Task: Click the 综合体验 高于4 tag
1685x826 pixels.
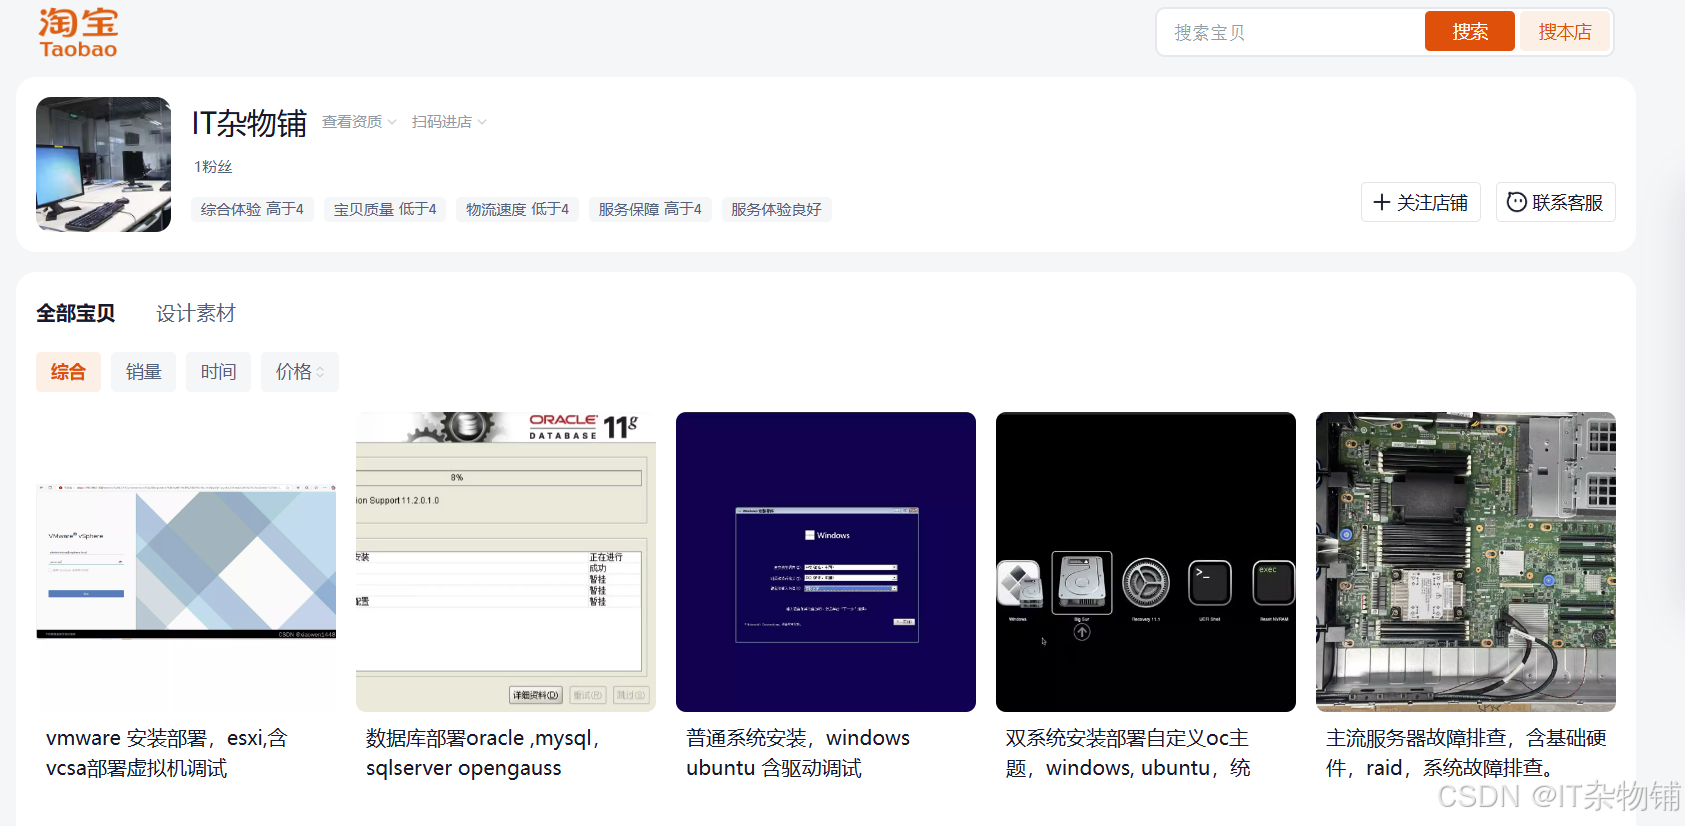Action: (252, 209)
